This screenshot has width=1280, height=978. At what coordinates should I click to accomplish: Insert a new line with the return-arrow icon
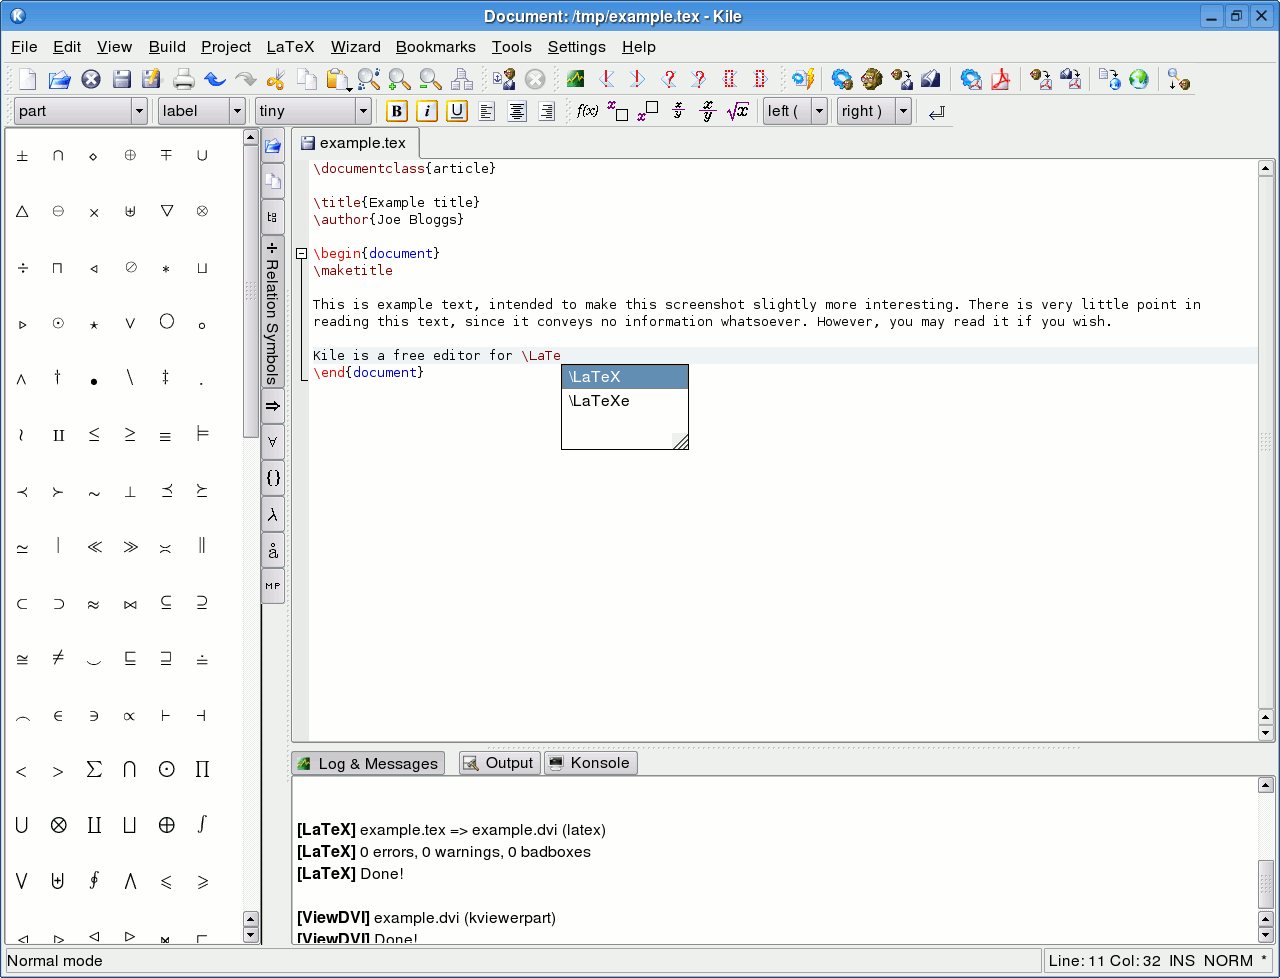point(937,112)
